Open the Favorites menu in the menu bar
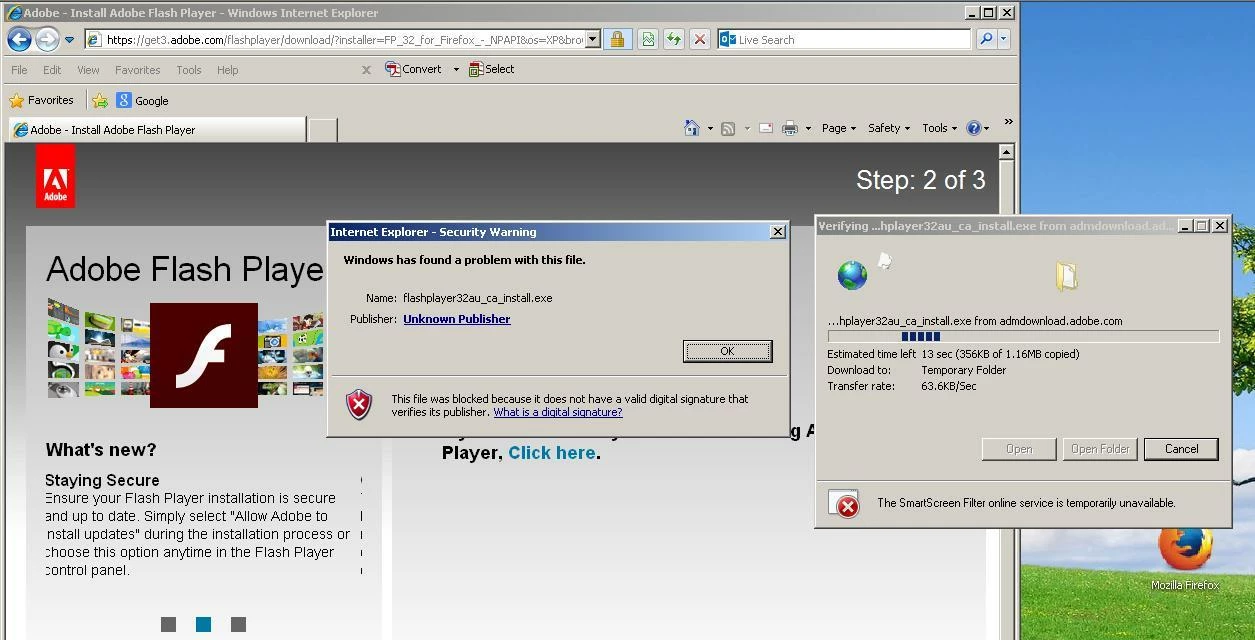This screenshot has width=1255, height=640. (x=137, y=70)
